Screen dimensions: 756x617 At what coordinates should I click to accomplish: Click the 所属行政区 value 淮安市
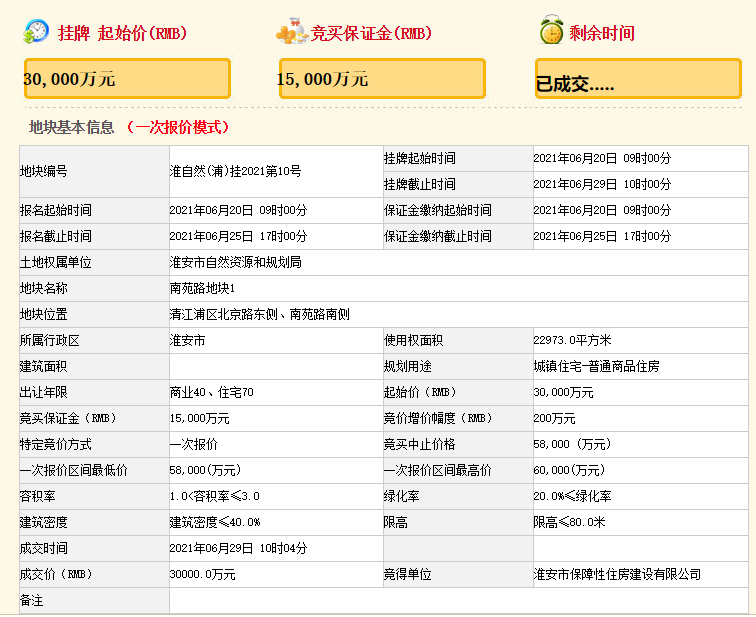point(188,340)
